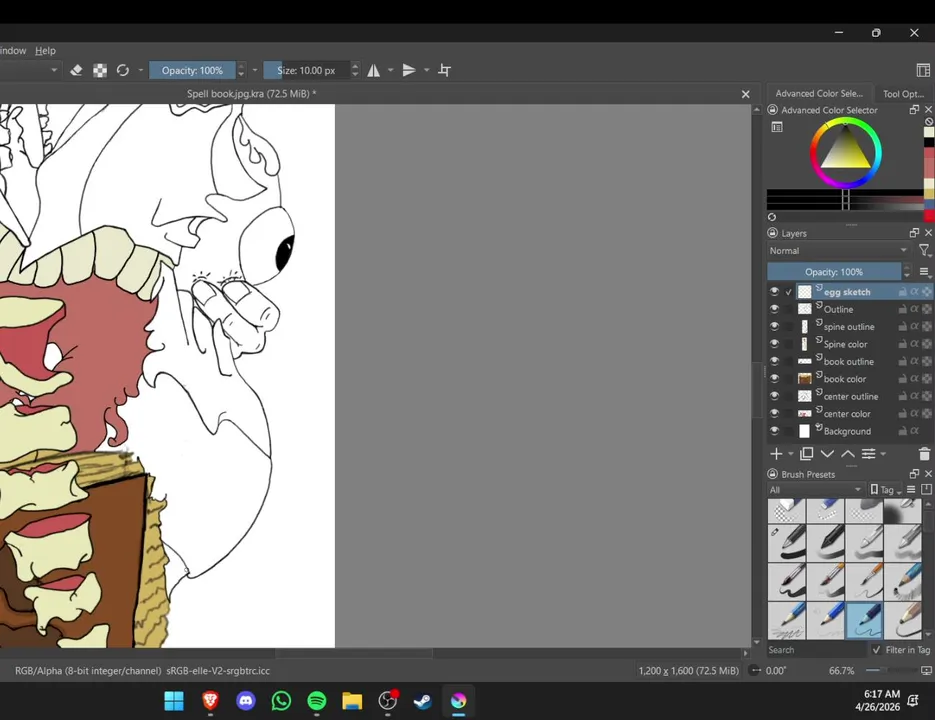The height and width of the screenshot is (720, 935).
Task: Click the clear color history icon
Action: (929, 122)
